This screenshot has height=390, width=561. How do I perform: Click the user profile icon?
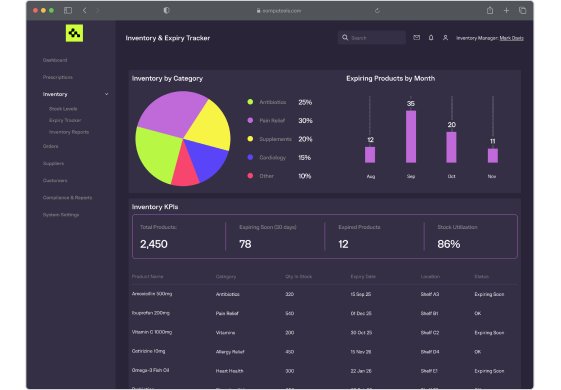(x=445, y=38)
